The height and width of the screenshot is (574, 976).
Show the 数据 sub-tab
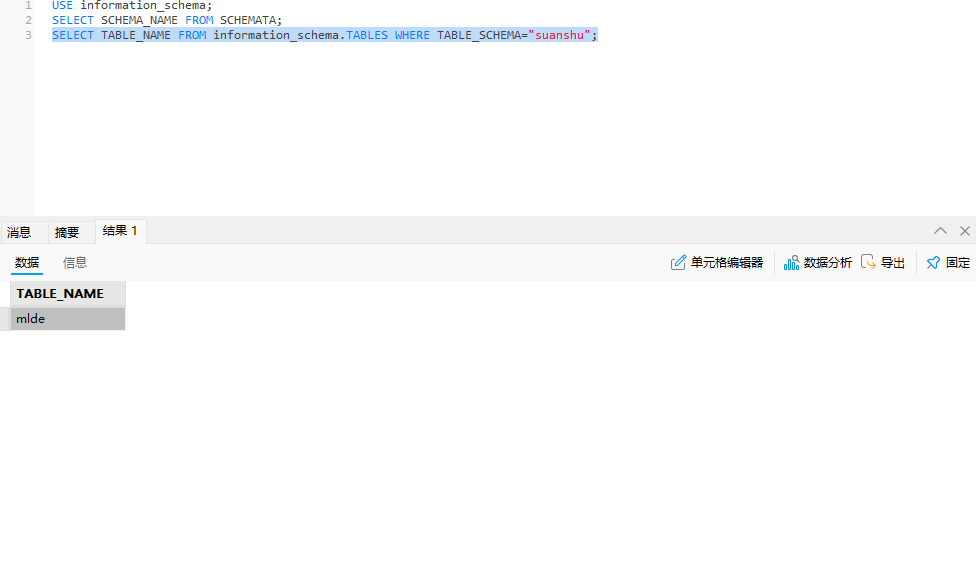click(27, 263)
